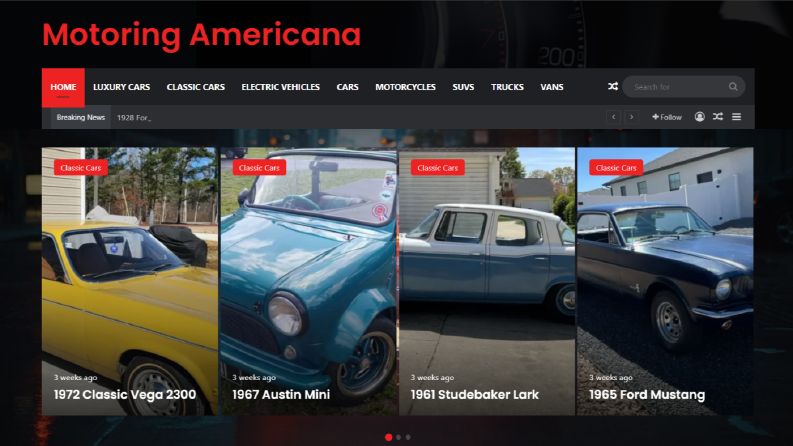The image size is (793, 446).
Task: Click the dark blue Mustang thumbnail
Action: click(665, 281)
